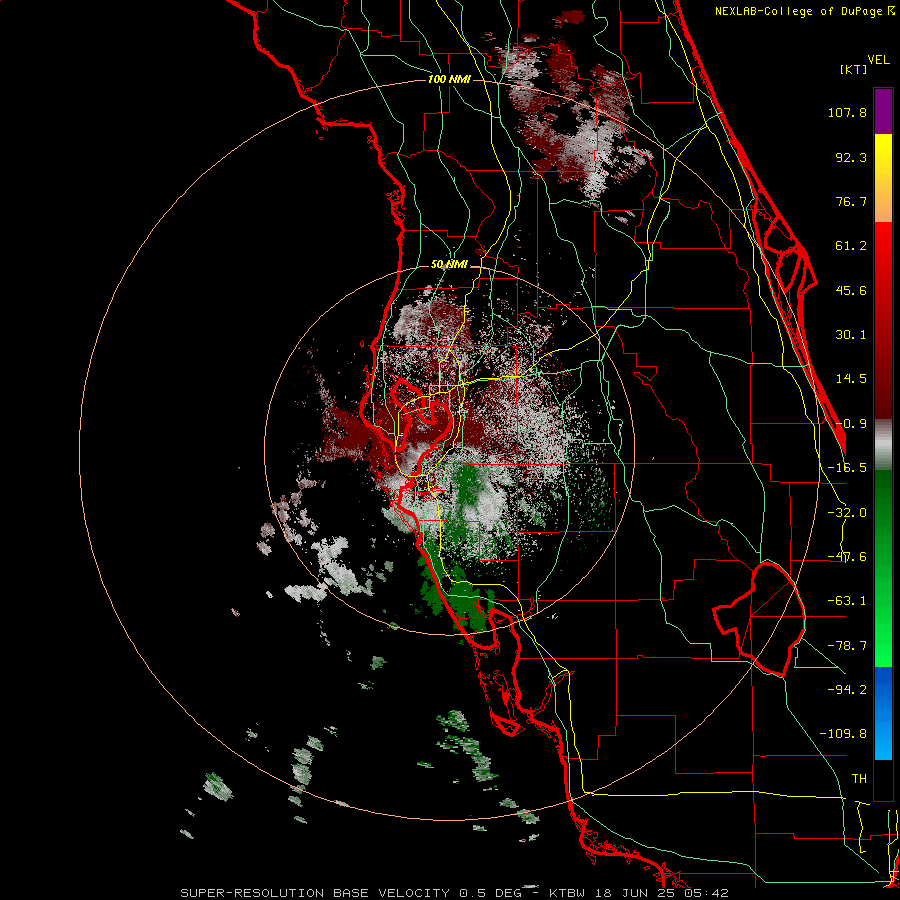The image size is (900, 900).
Task: Click the purple segment of velocity color bar
Action: tap(883, 111)
